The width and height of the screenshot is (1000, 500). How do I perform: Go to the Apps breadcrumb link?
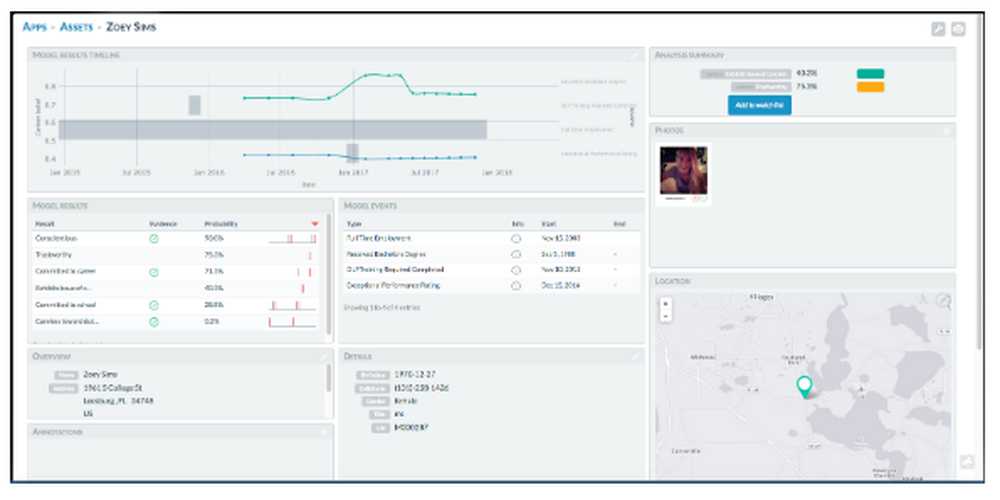pos(34,27)
